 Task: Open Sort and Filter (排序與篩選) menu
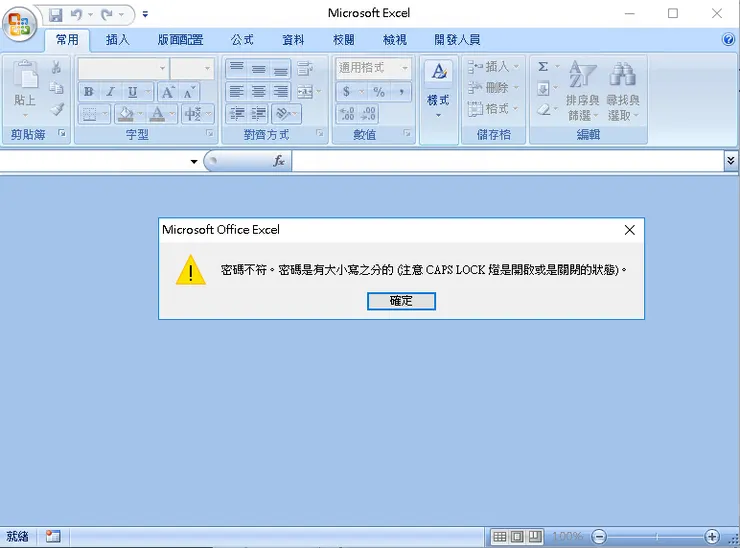(582, 91)
